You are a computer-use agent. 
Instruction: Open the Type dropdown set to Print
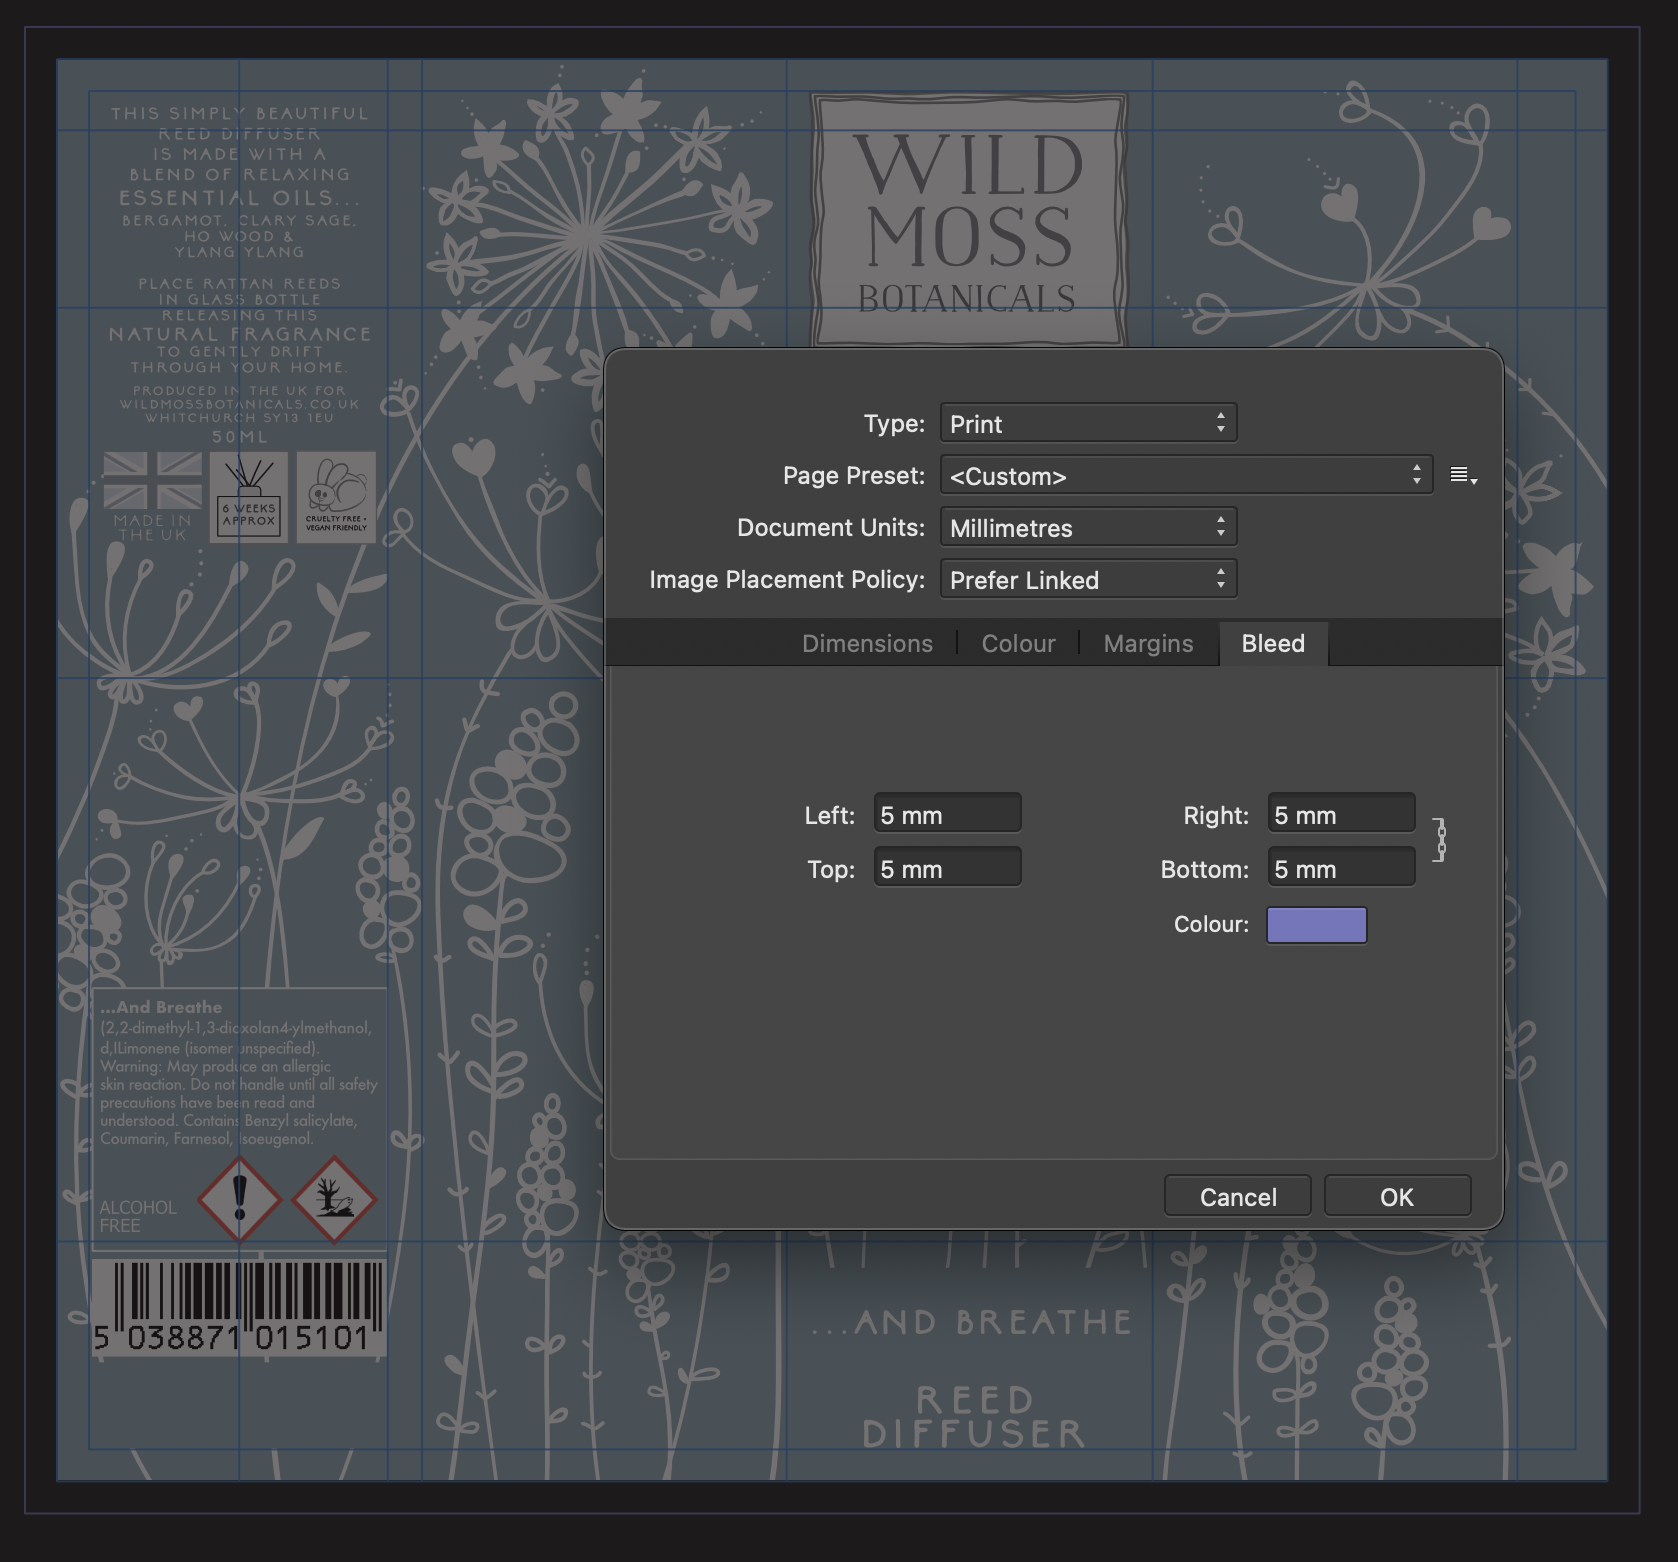coord(1088,423)
